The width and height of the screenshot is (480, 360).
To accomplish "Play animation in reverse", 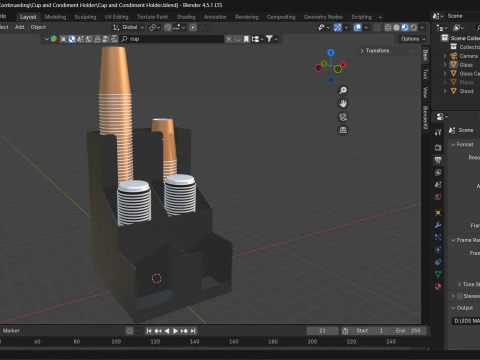I will click(167, 331).
